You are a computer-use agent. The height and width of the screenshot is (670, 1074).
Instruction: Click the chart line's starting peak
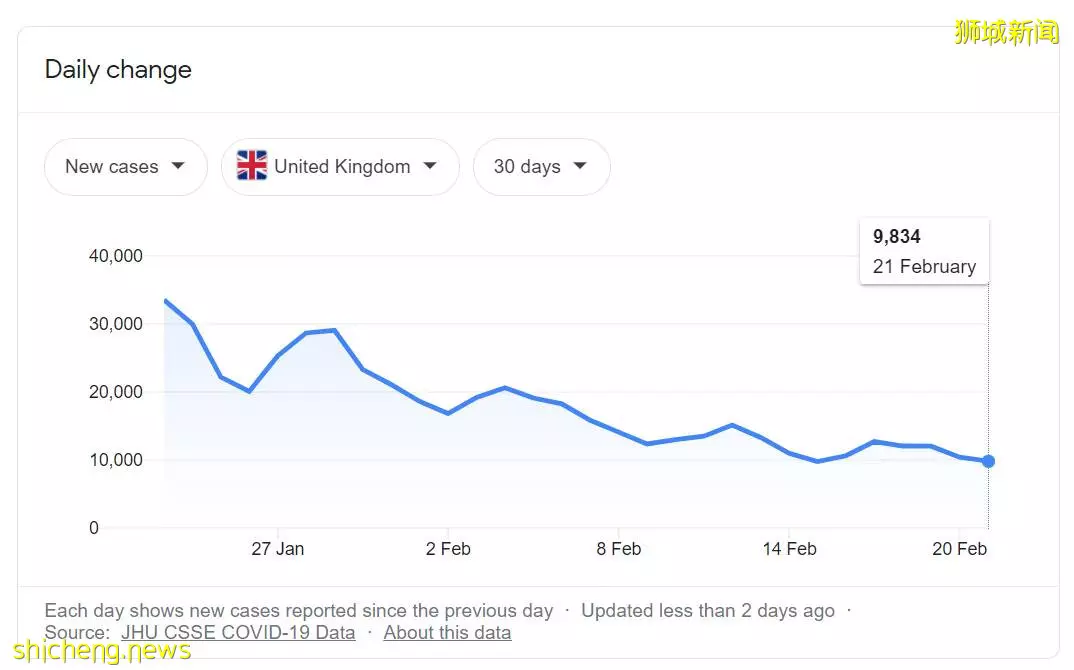166,300
